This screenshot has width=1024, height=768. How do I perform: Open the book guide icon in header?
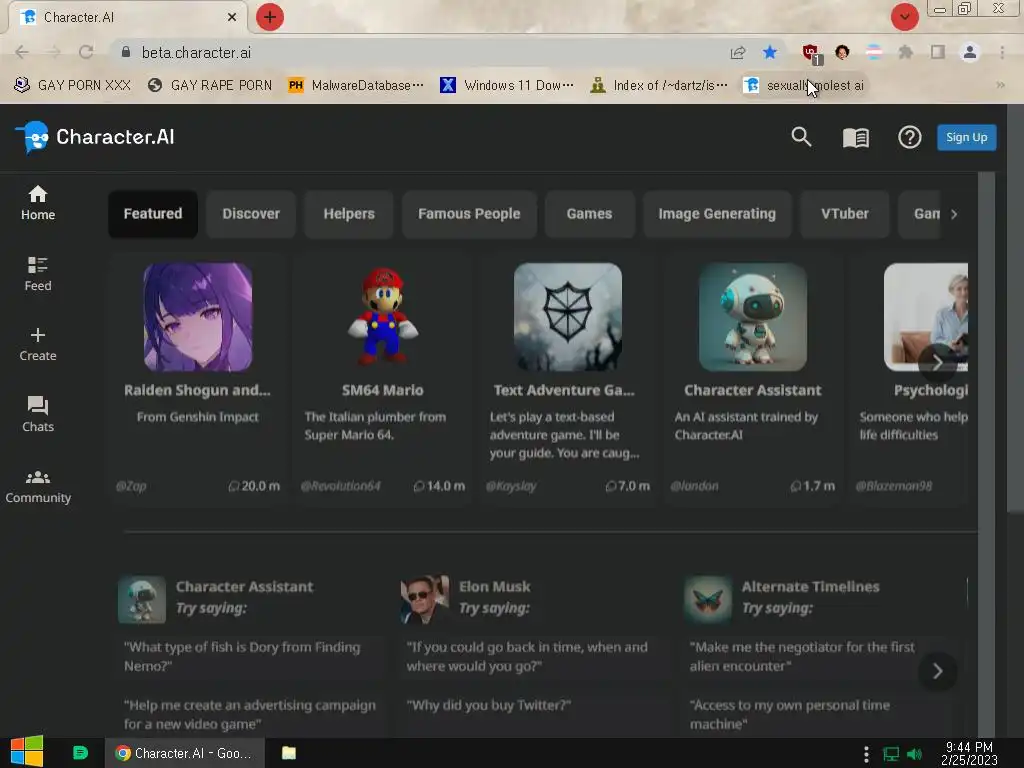pos(856,137)
